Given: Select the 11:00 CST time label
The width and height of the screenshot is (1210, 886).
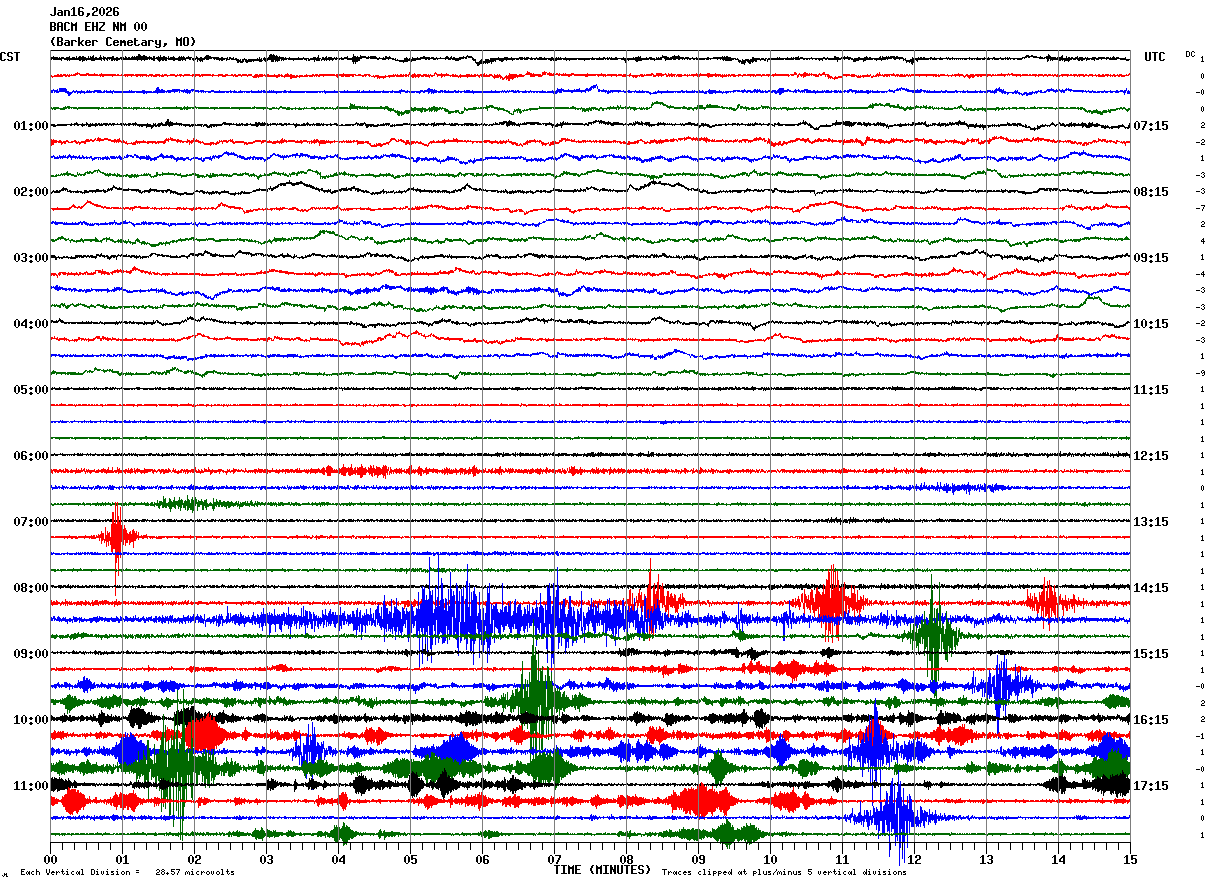Looking at the screenshot, I should (31, 786).
